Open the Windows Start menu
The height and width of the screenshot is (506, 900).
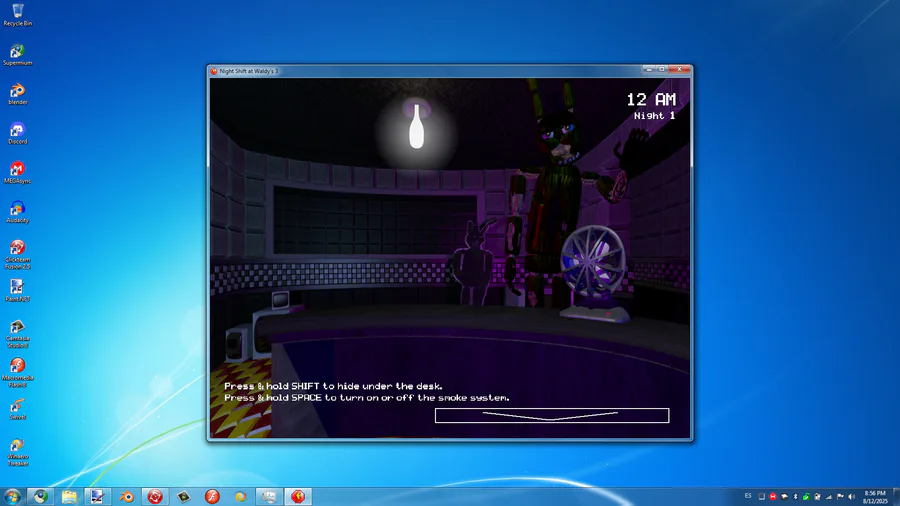pyautogui.click(x=12, y=496)
